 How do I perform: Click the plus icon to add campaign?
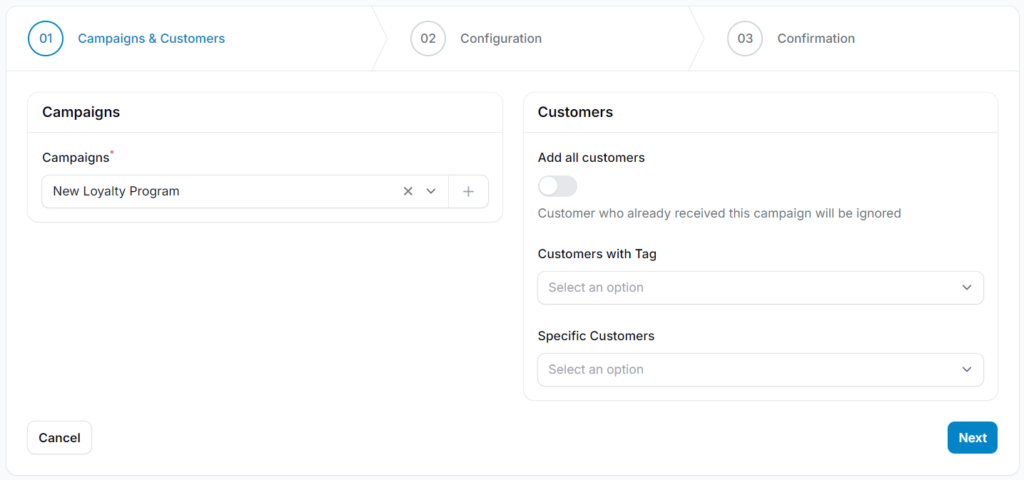[468, 191]
